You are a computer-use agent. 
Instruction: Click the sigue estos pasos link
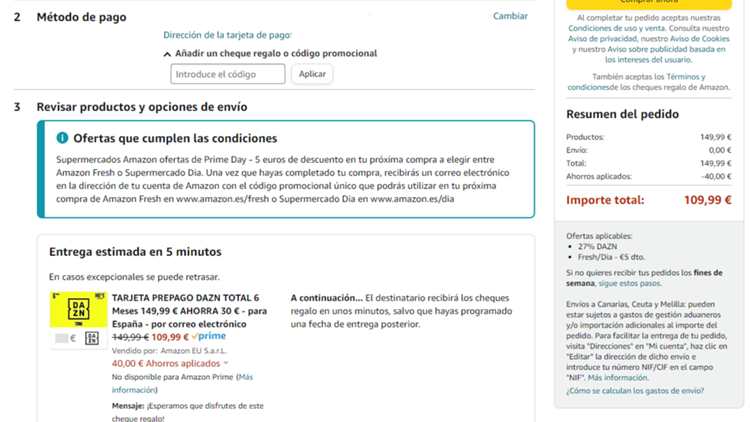(x=630, y=283)
